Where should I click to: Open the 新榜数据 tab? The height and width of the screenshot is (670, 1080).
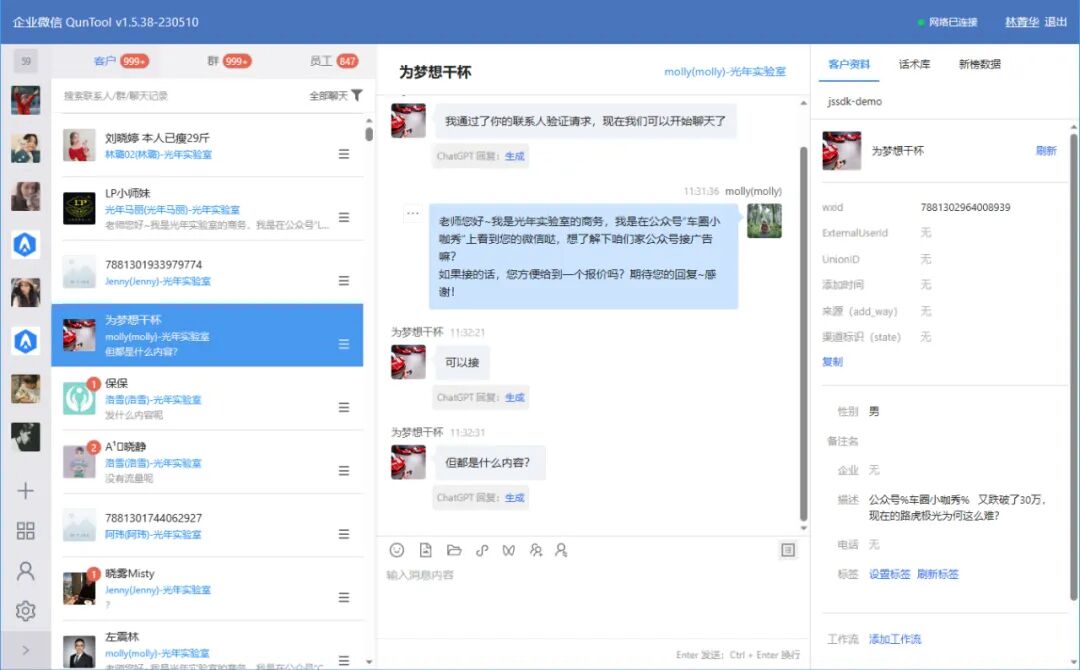point(979,64)
